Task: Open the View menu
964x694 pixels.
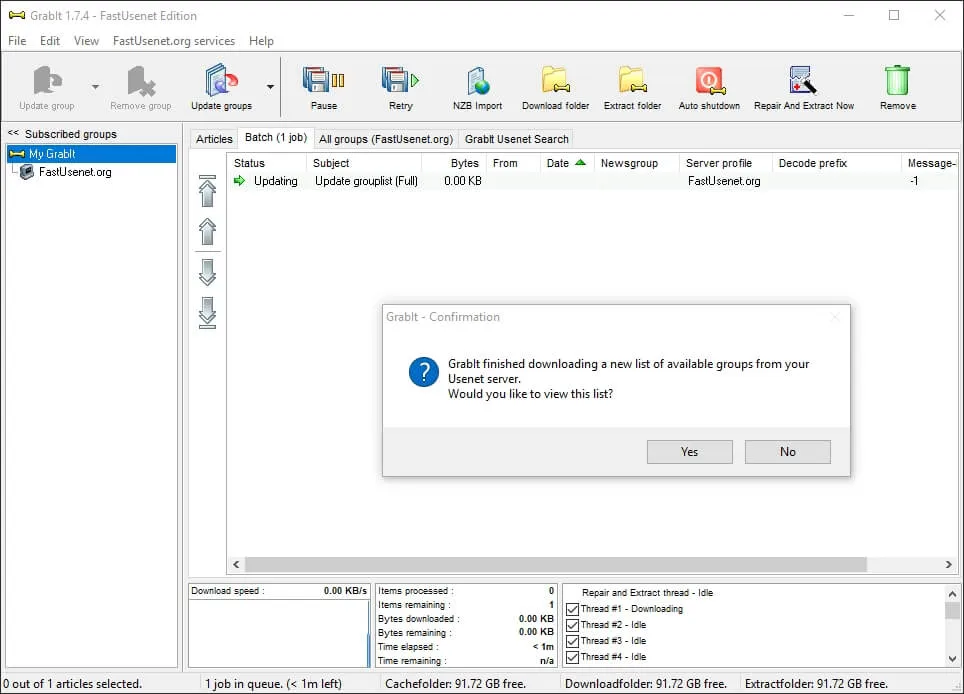Action: pos(87,41)
